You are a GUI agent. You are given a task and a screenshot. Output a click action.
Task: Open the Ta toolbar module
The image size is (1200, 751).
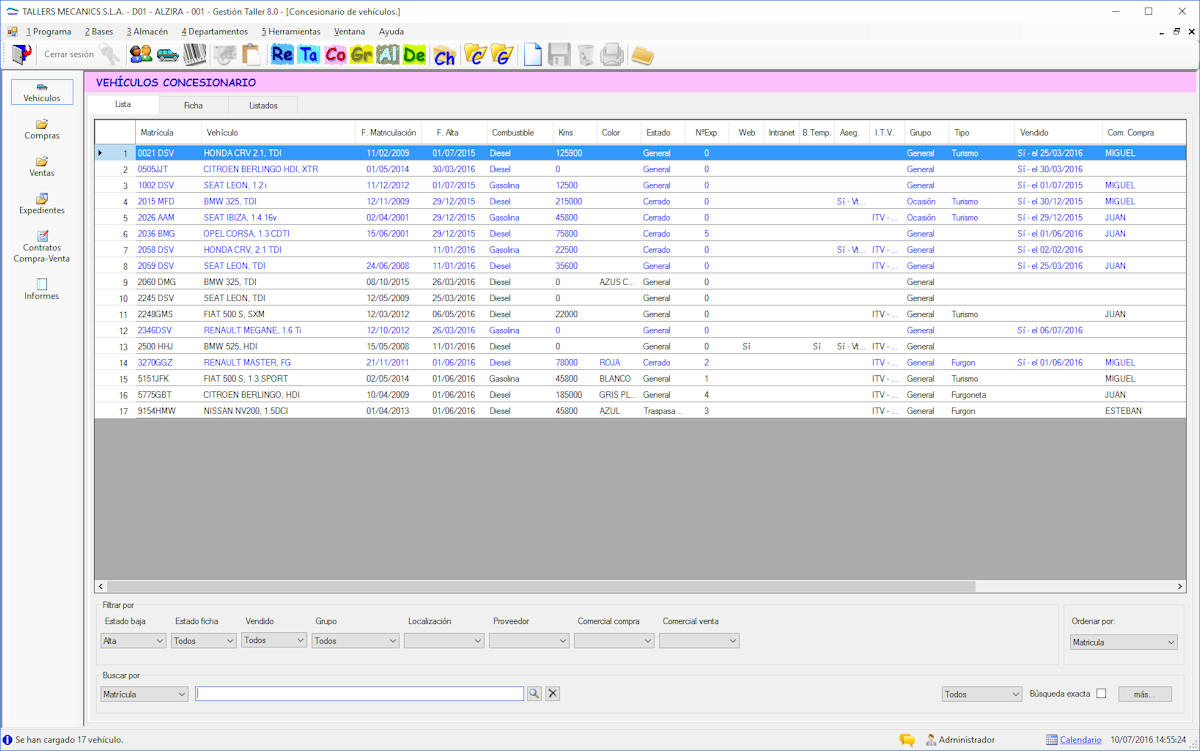[308, 55]
